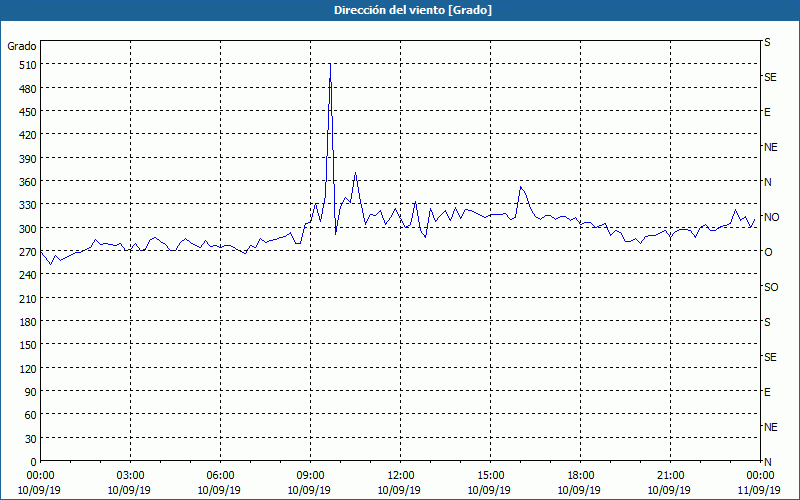Click the 10/09/19 date below 12:00

[x=399, y=490]
